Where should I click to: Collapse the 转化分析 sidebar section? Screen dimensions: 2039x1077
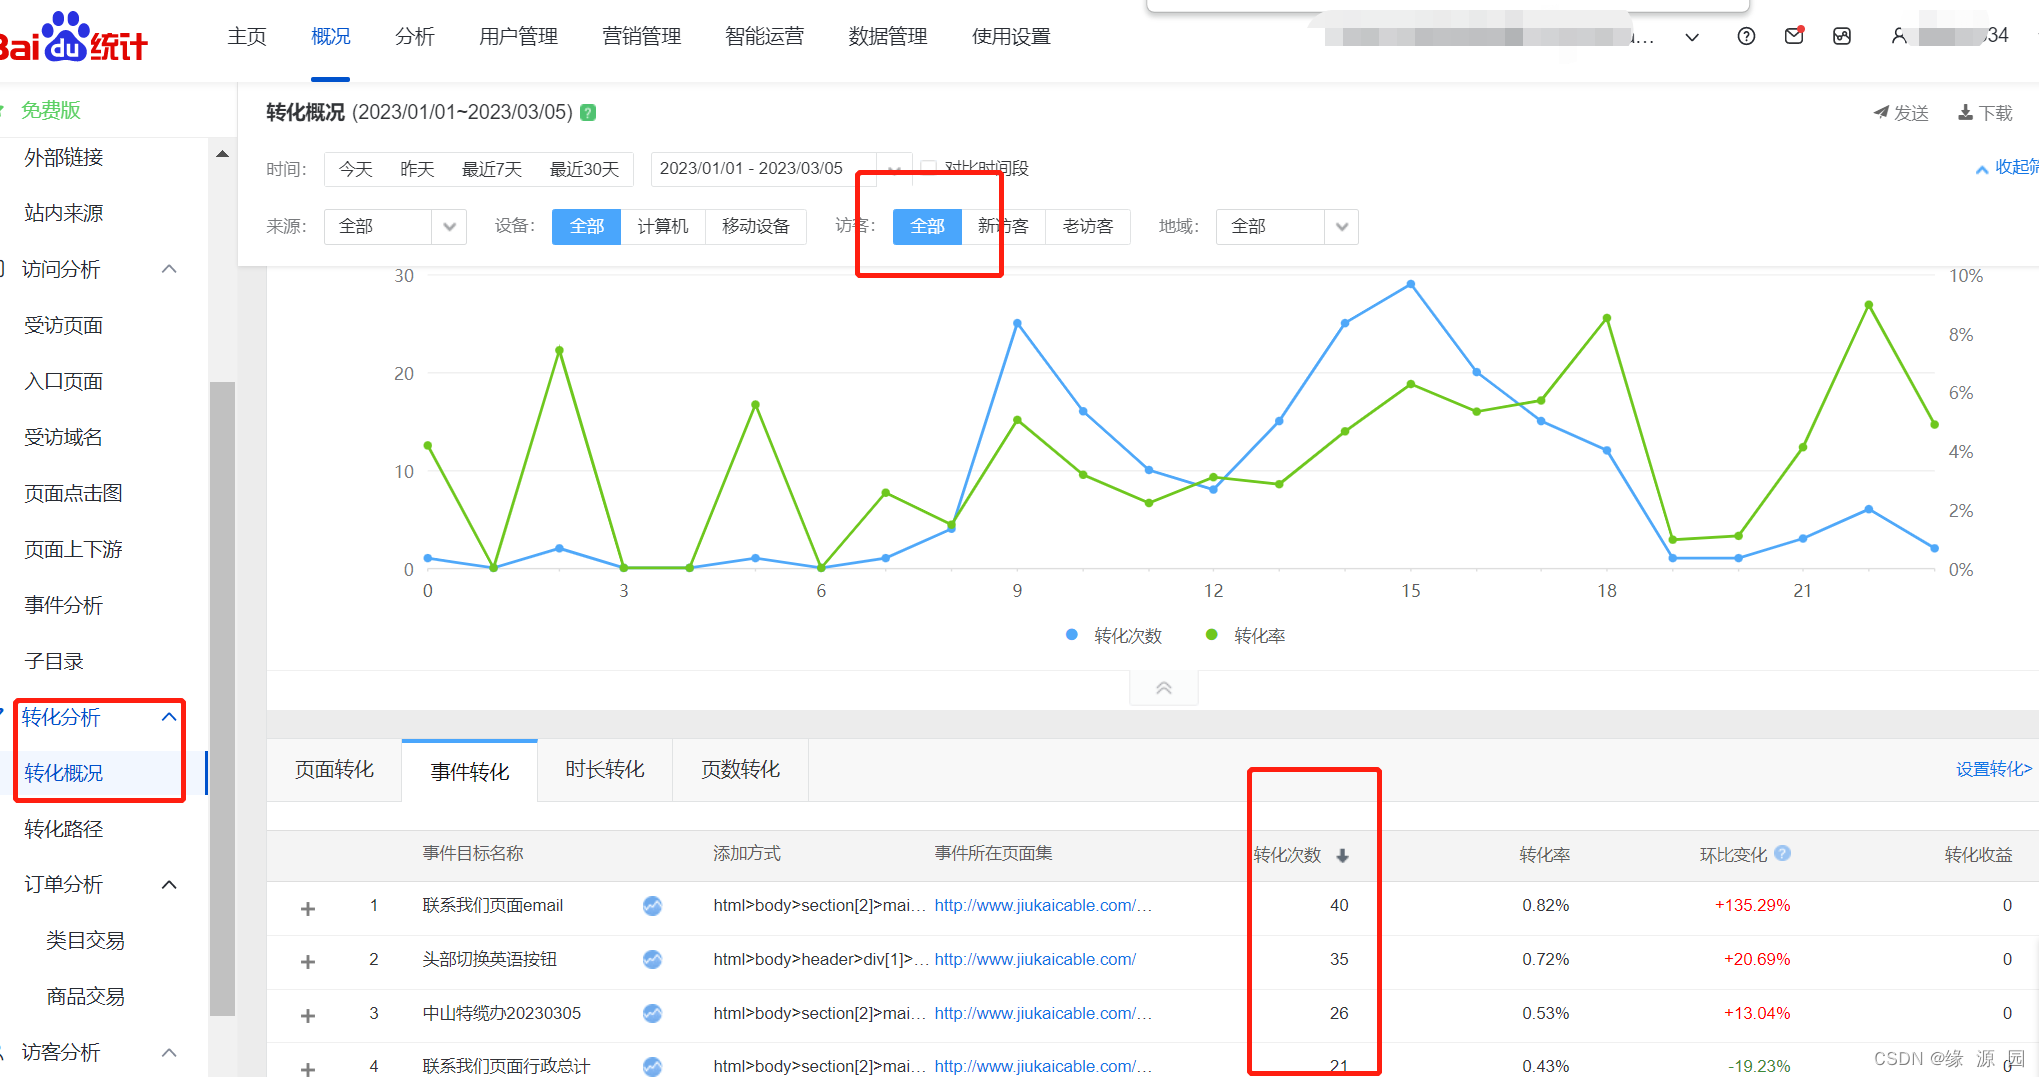tap(169, 717)
